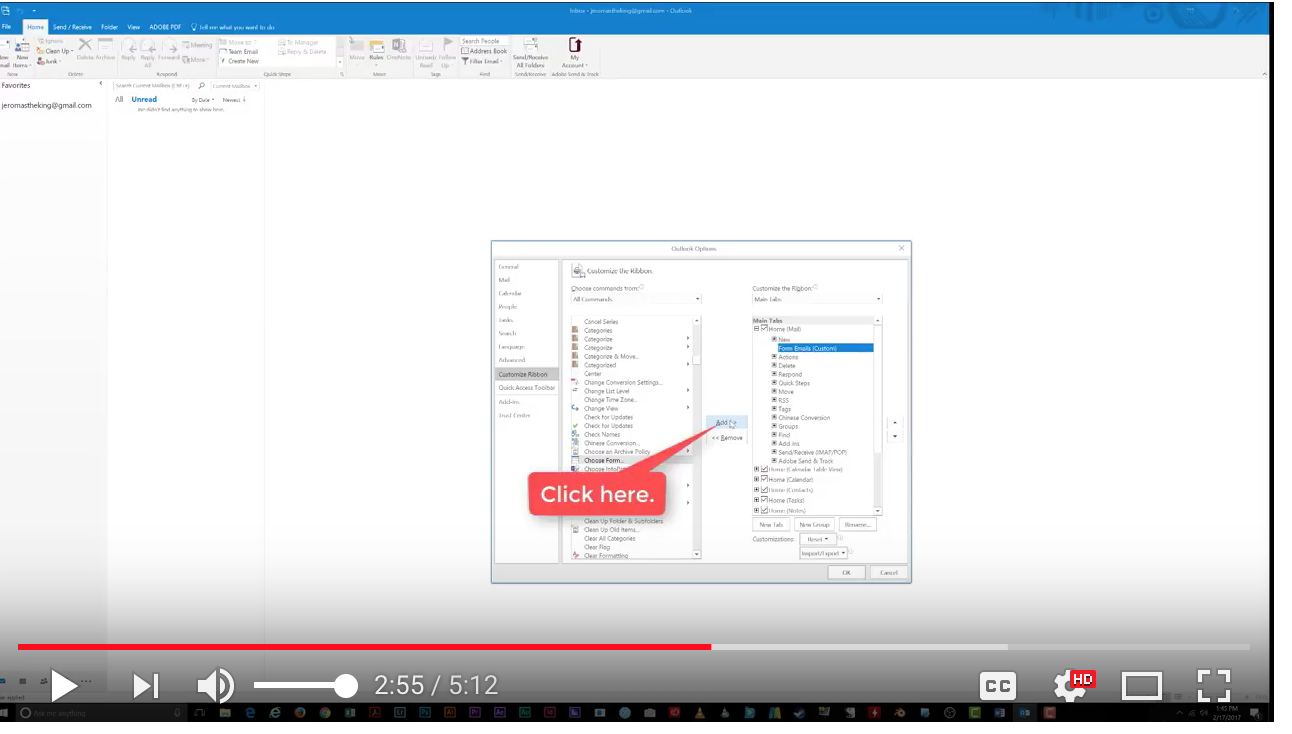Open the Address Book
This screenshot has height=734, width=1292.
(484, 51)
